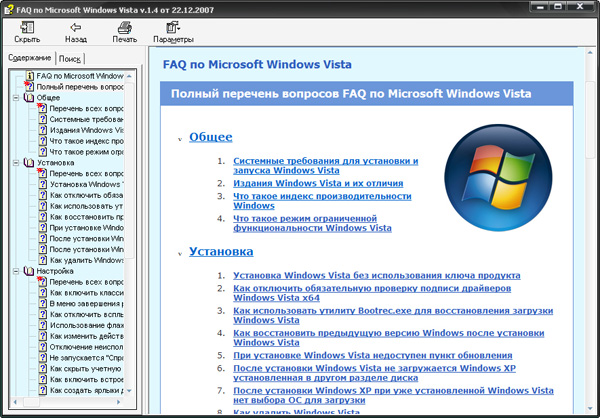Viewport: 600px width, 418px height.
Task: Click question icon beside Как включить класси
Action: pyautogui.click(x=43, y=293)
